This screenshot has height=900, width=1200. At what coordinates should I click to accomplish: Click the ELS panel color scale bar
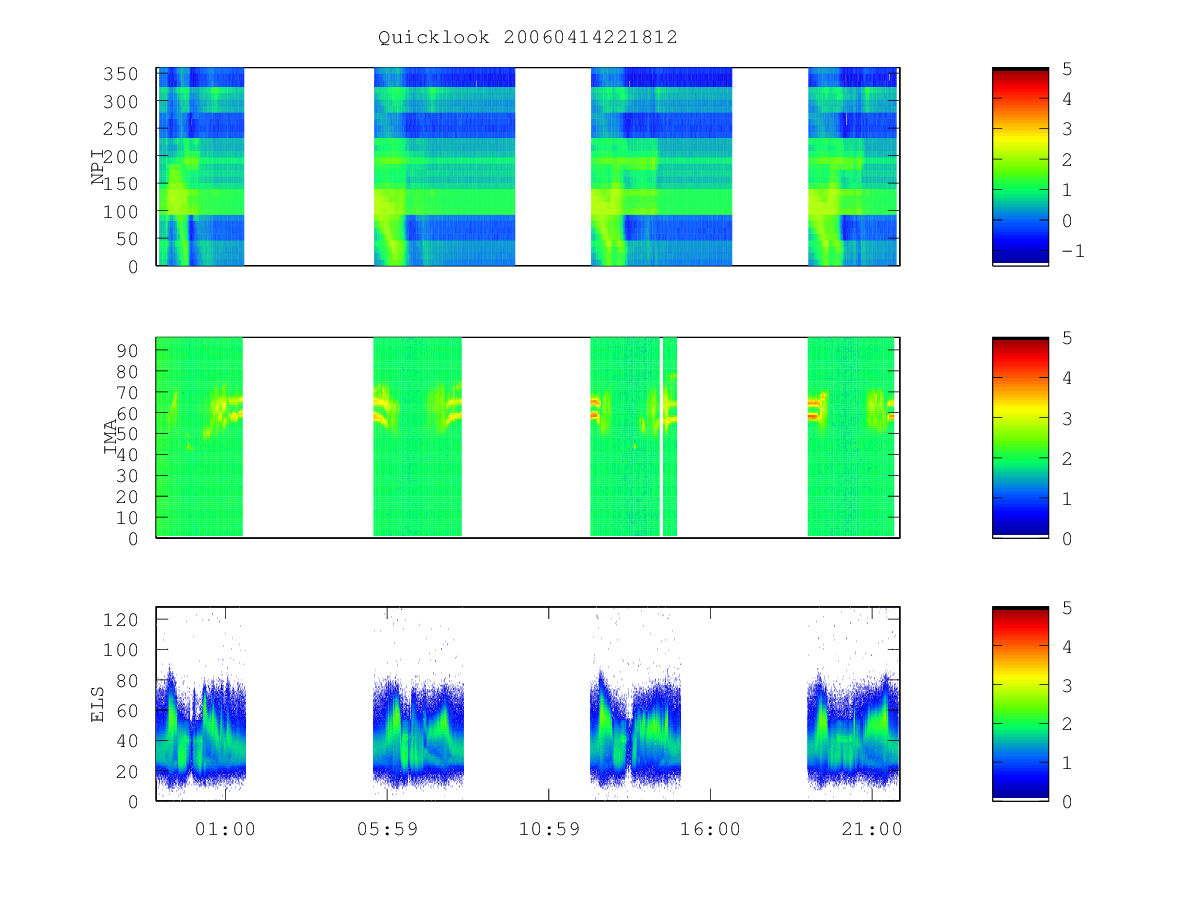[x=1020, y=703]
